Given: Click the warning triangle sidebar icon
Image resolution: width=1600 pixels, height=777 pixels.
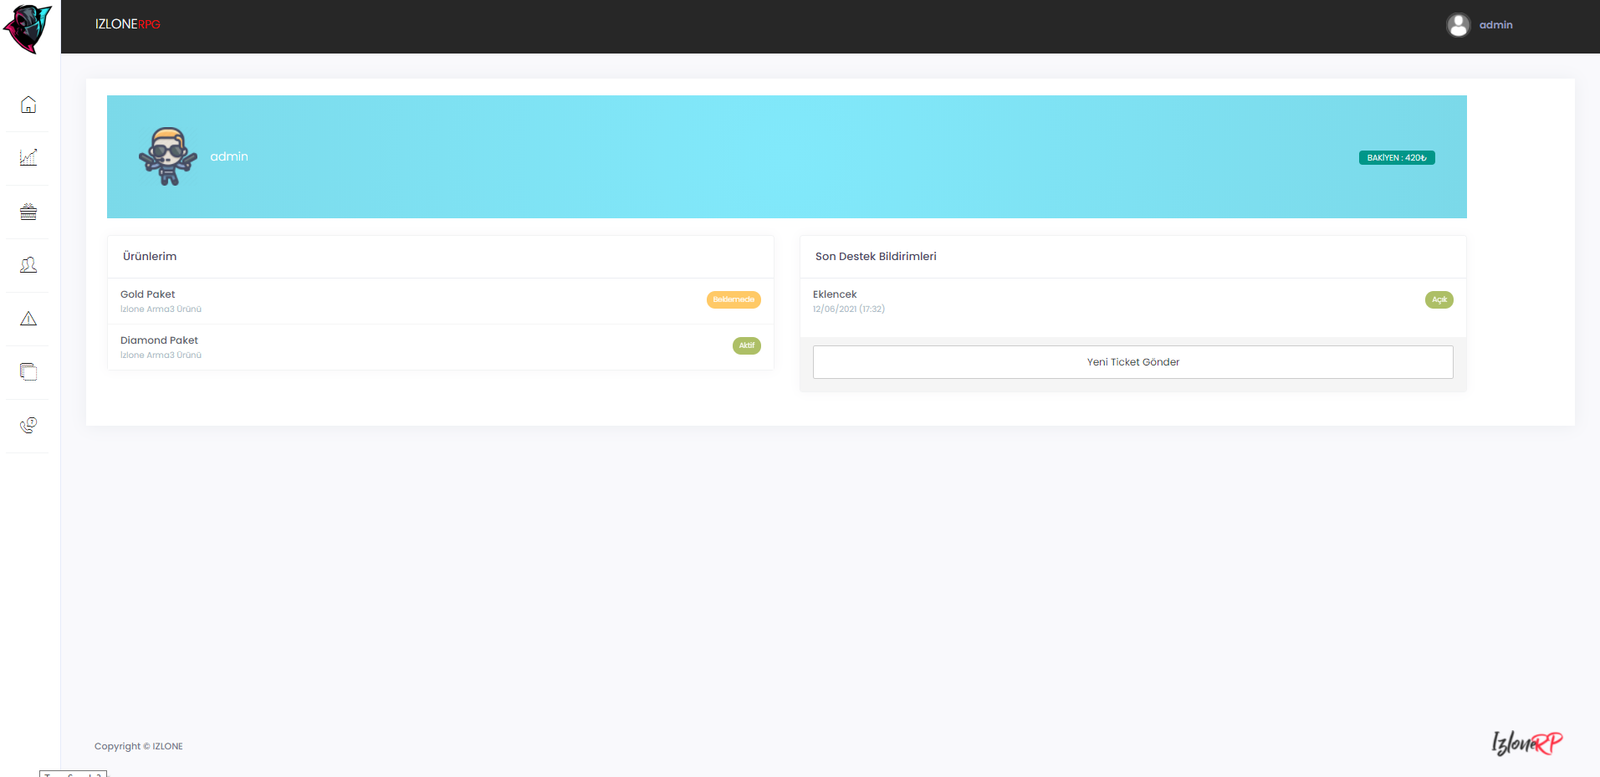Looking at the screenshot, I should (x=28, y=319).
